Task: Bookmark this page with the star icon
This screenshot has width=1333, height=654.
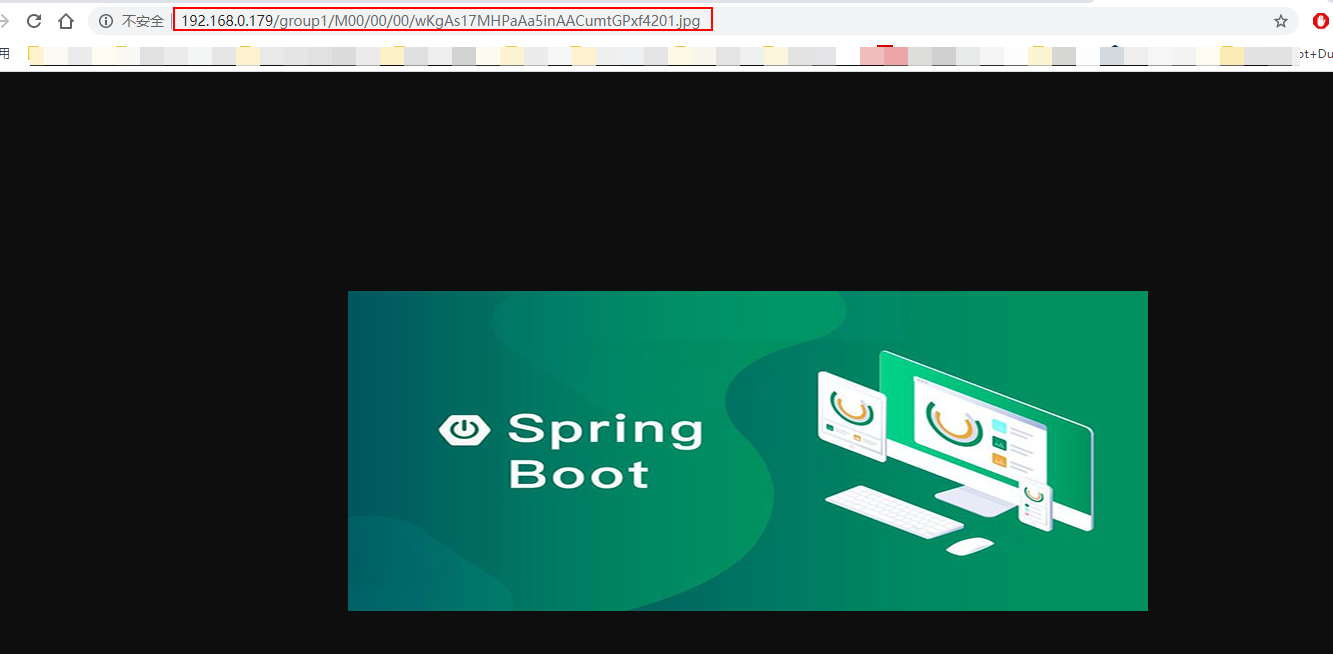Action: pyautogui.click(x=1280, y=21)
